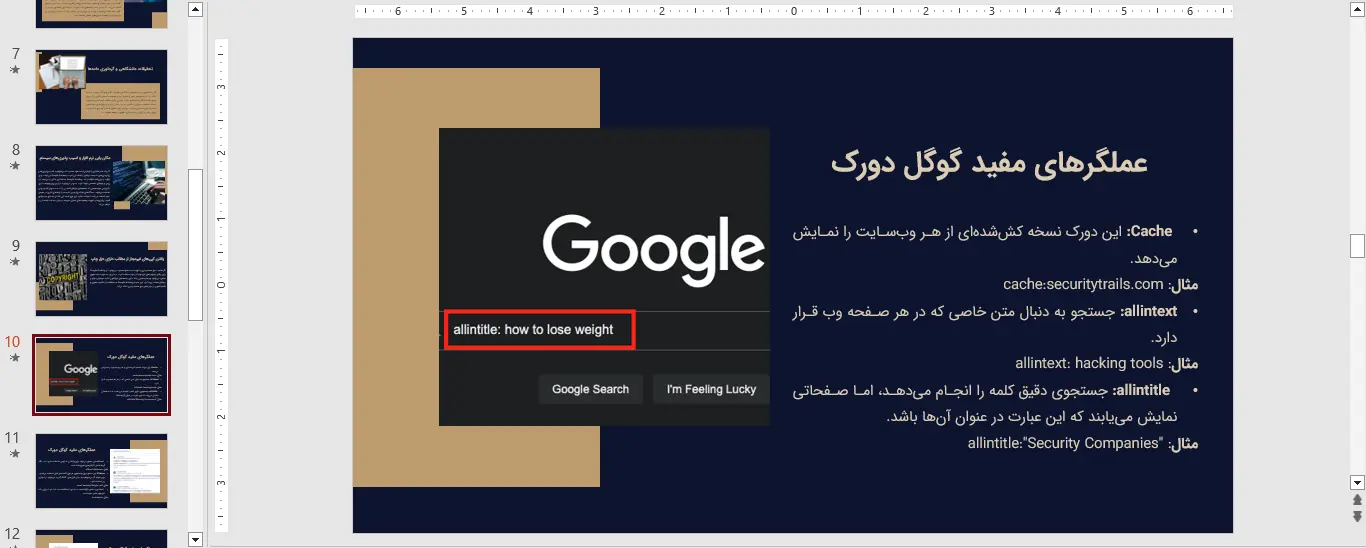
Task: Click the main editor scroll-down arrow
Action: [1357, 482]
